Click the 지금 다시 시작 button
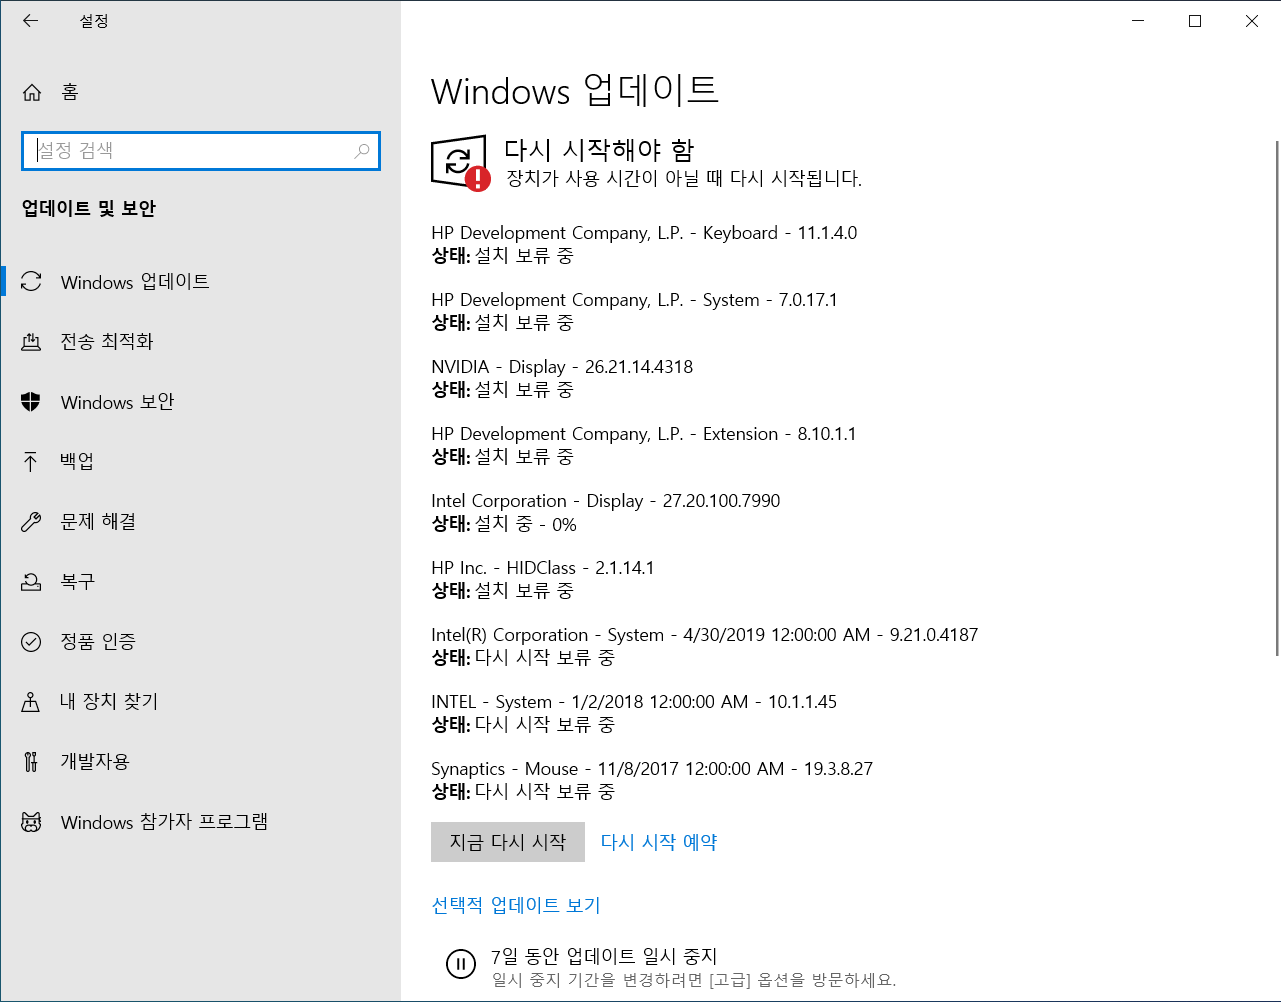 point(508,842)
